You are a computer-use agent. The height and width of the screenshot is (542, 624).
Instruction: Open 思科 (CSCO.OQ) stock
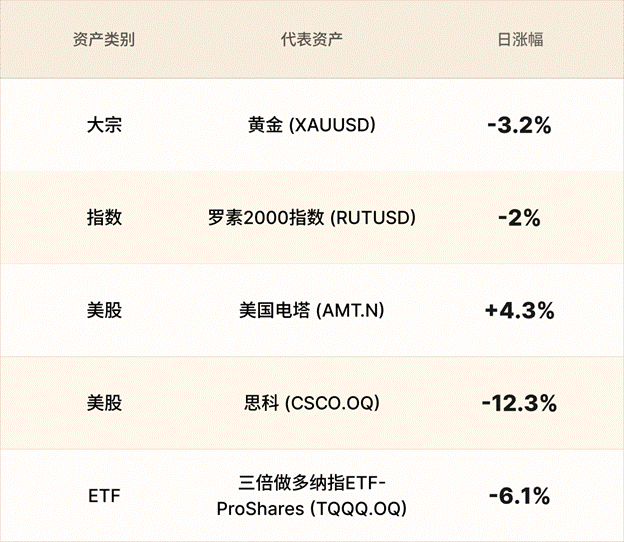pos(311,404)
